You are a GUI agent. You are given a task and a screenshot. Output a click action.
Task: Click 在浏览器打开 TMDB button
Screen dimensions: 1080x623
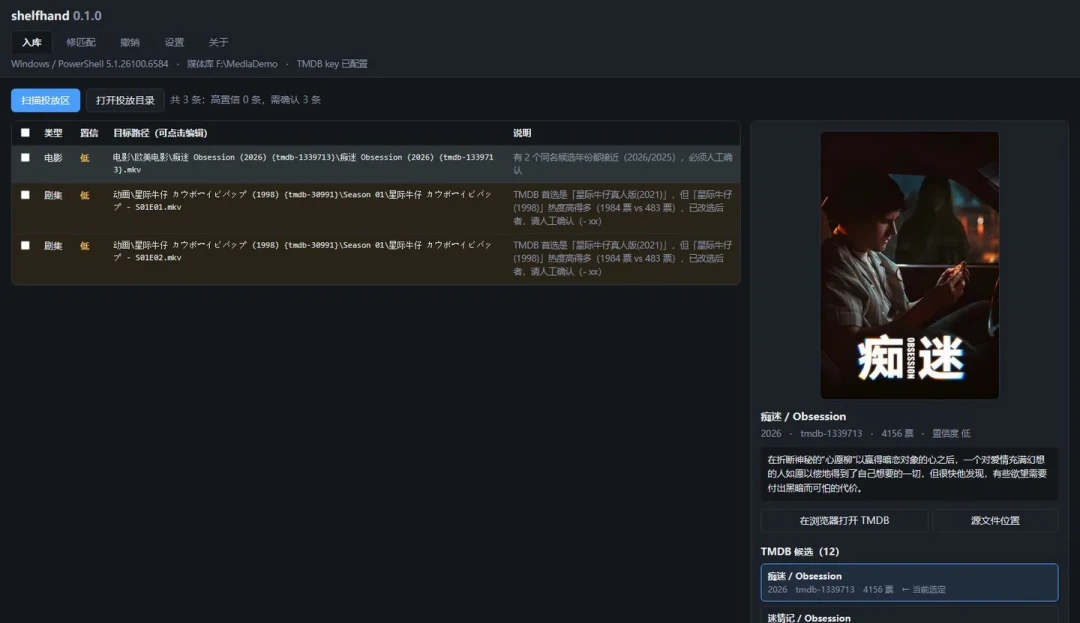[844, 520]
